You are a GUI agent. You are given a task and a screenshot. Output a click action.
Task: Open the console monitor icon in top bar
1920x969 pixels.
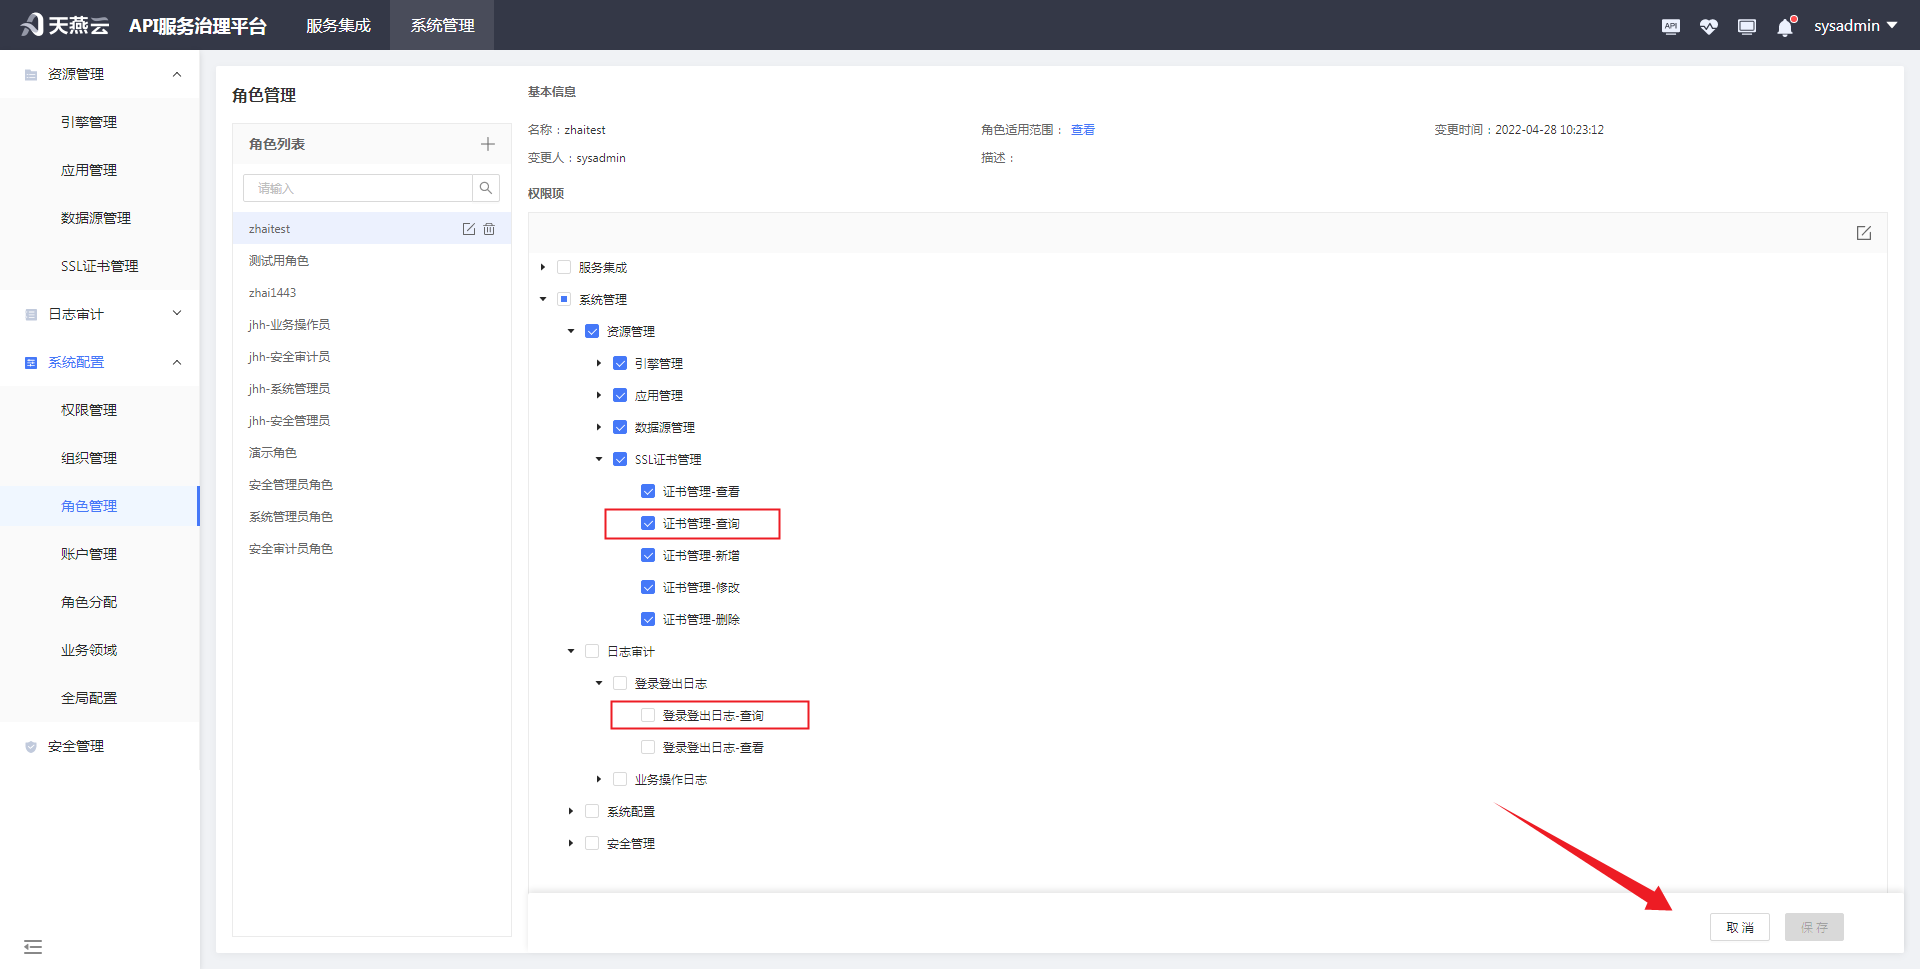pyautogui.click(x=1747, y=26)
